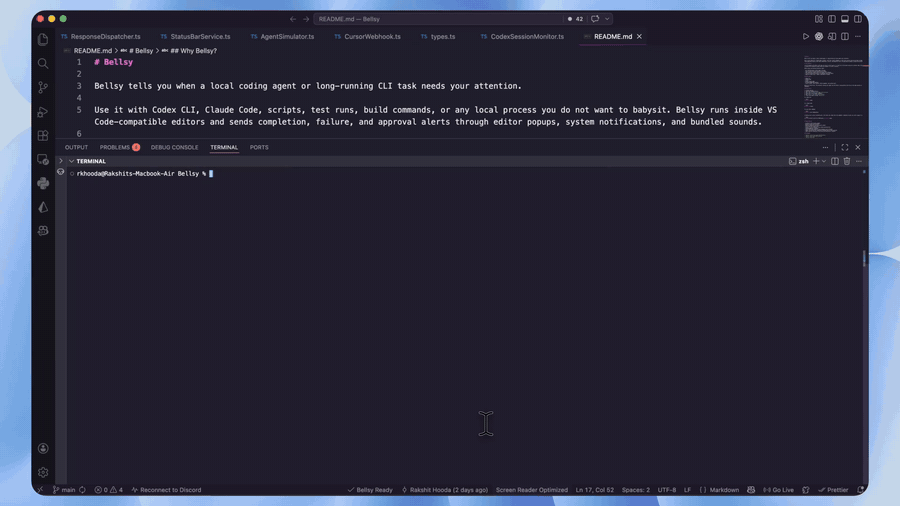Go forward with the navigation arrow
The width and height of the screenshot is (900, 506).
(x=306, y=19)
